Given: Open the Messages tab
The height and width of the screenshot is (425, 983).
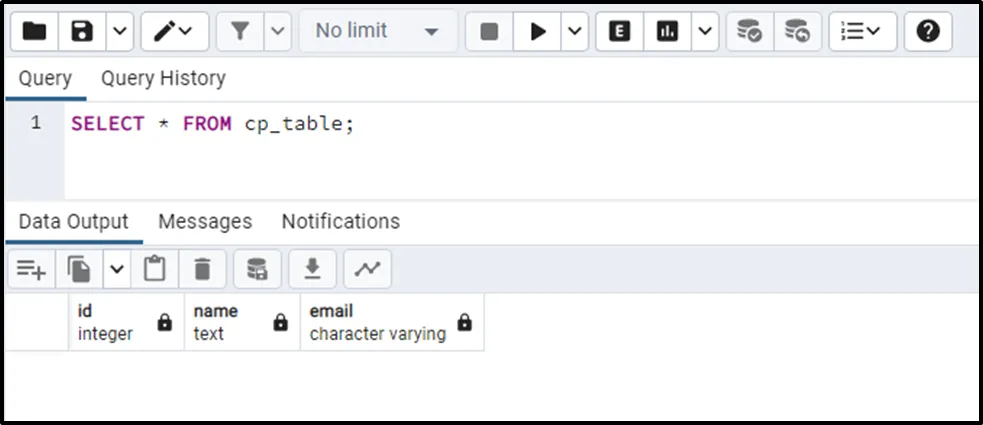Looking at the screenshot, I should pos(205,221).
